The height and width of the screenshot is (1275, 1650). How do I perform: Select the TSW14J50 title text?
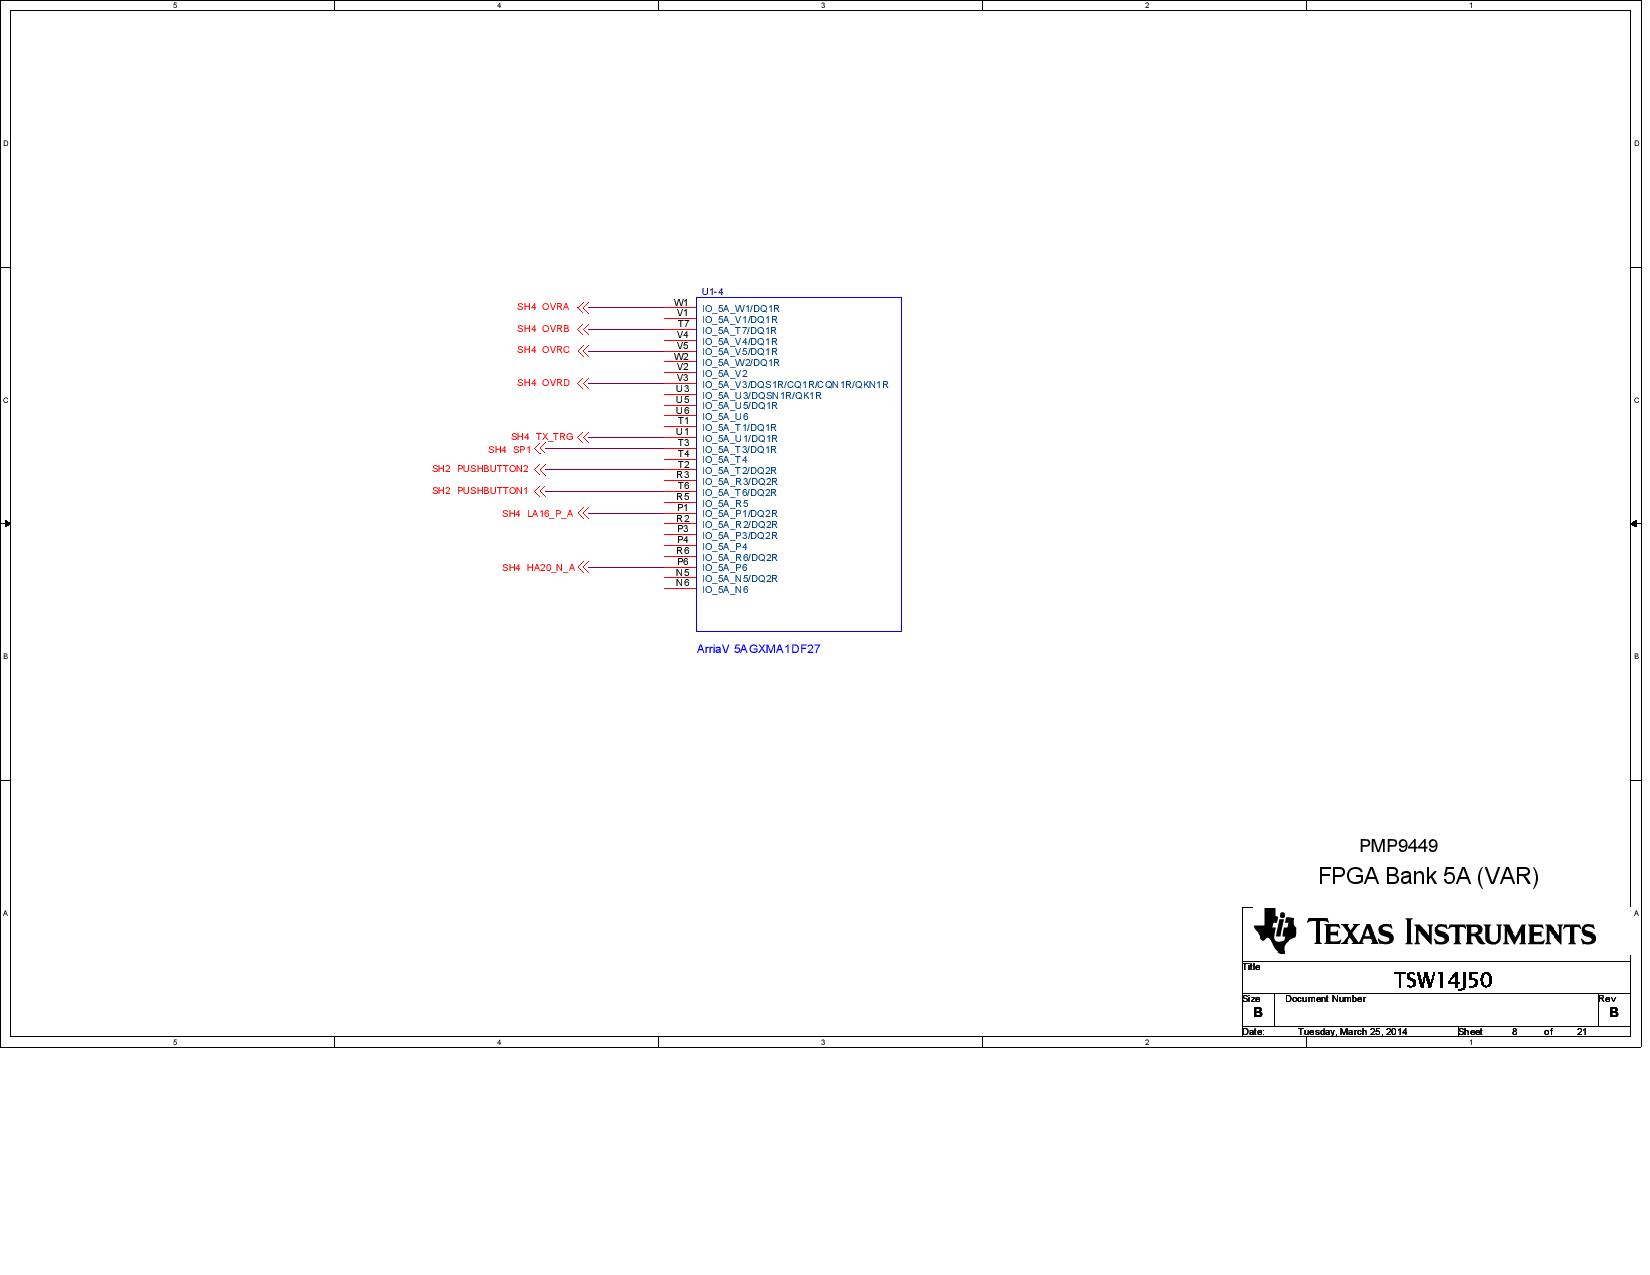point(1442,980)
